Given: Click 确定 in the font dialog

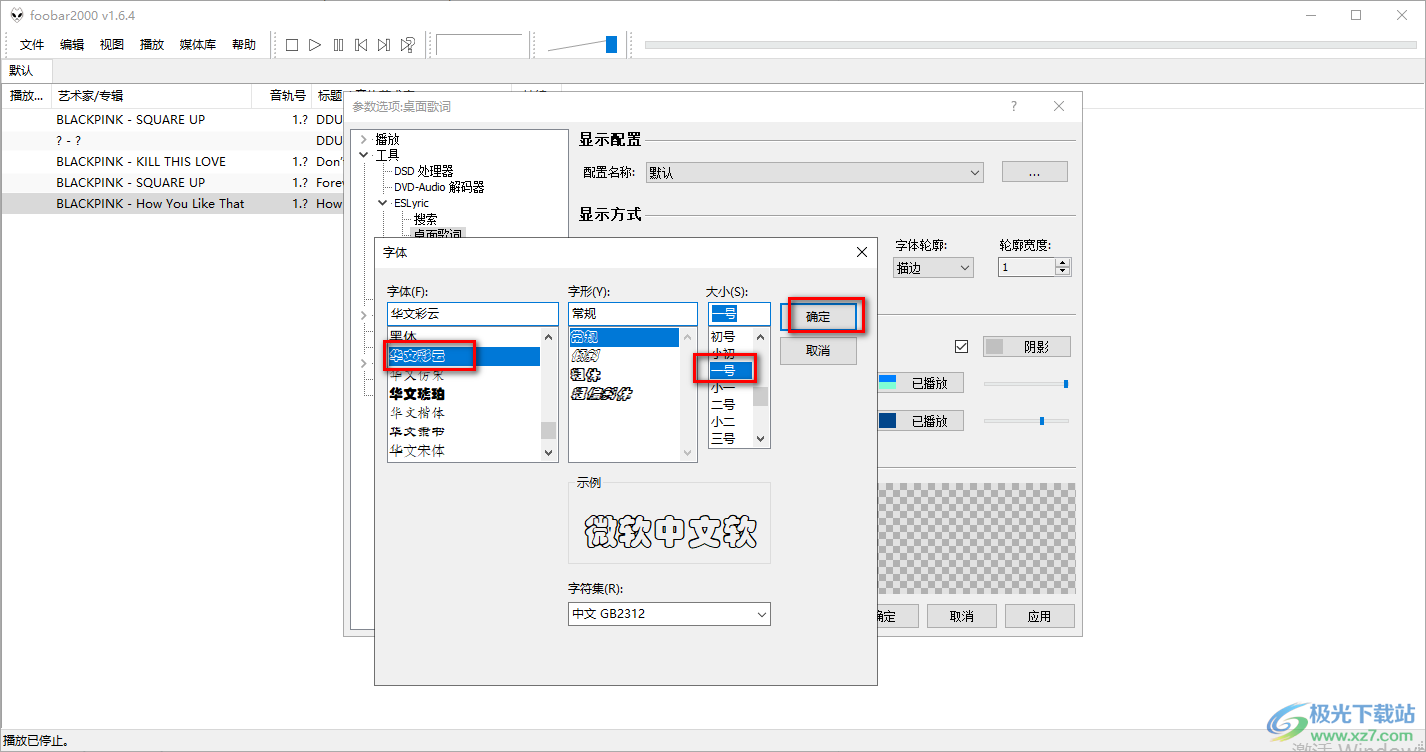Looking at the screenshot, I should (x=818, y=317).
